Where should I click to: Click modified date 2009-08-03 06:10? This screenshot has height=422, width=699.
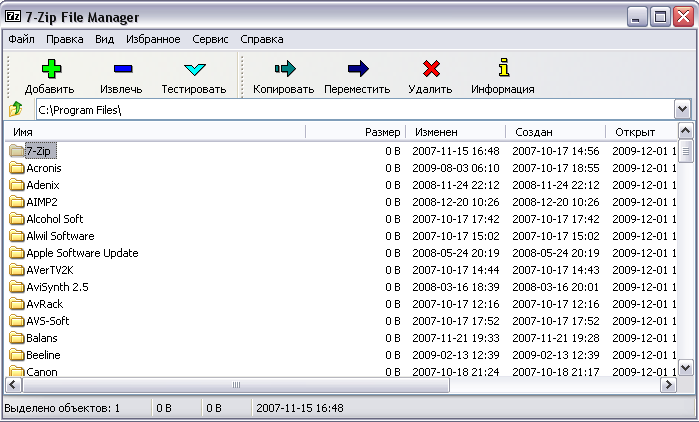tap(456, 168)
